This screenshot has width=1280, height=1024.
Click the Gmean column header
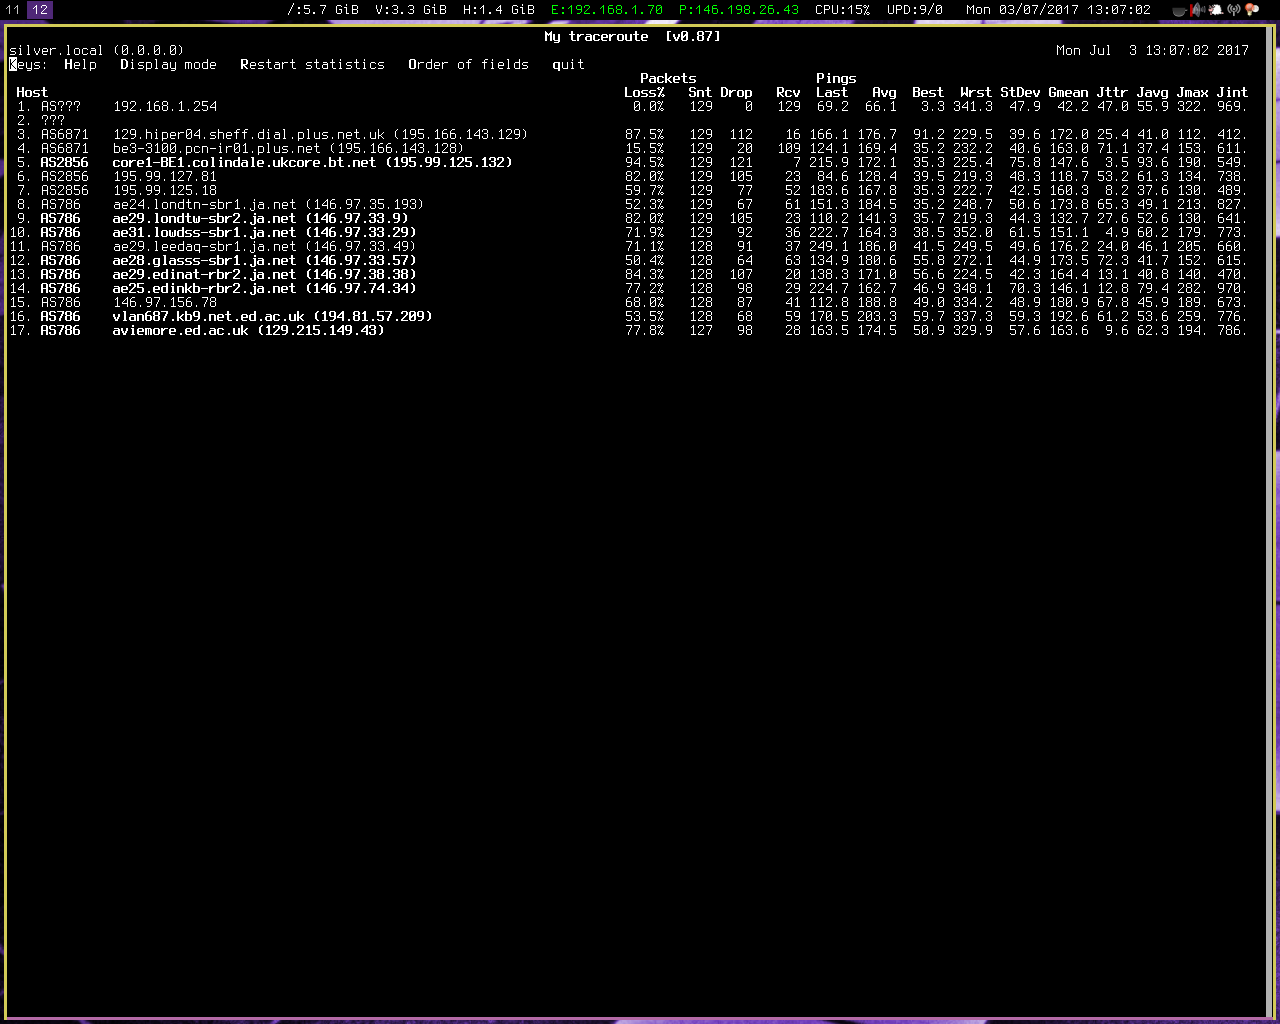(x=1068, y=92)
